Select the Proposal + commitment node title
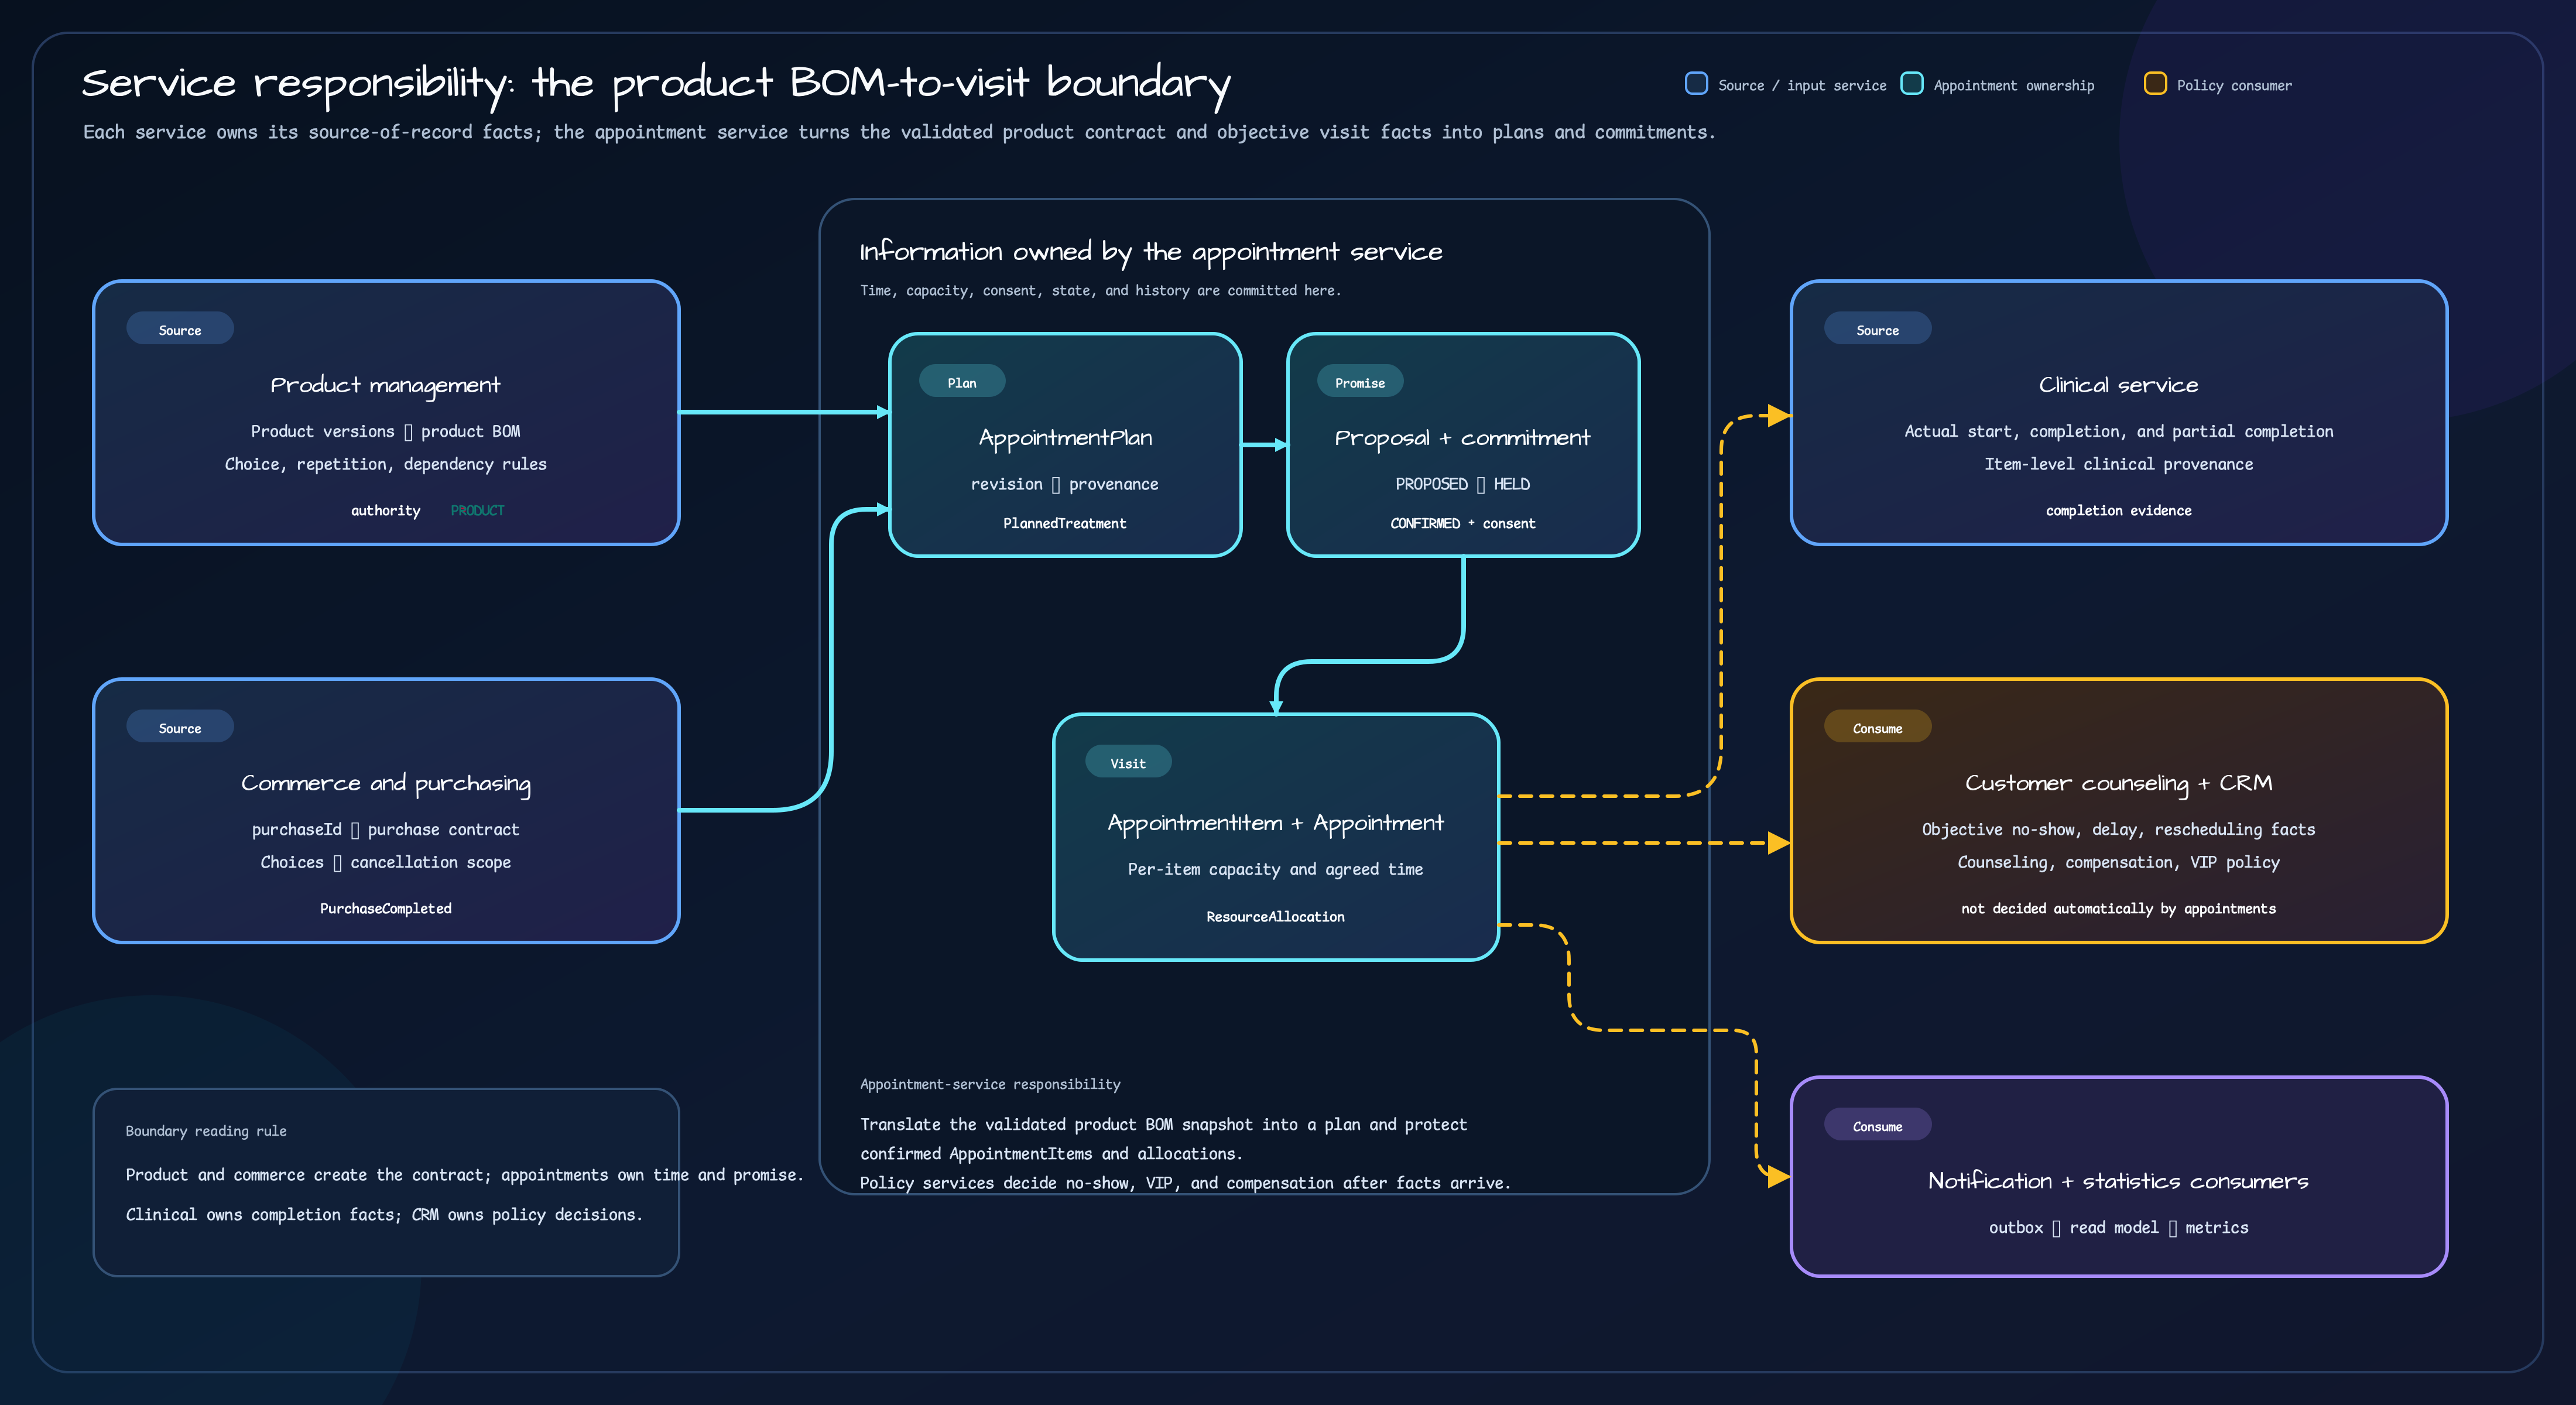The width and height of the screenshot is (2576, 1405). click(x=1462, y=438)
